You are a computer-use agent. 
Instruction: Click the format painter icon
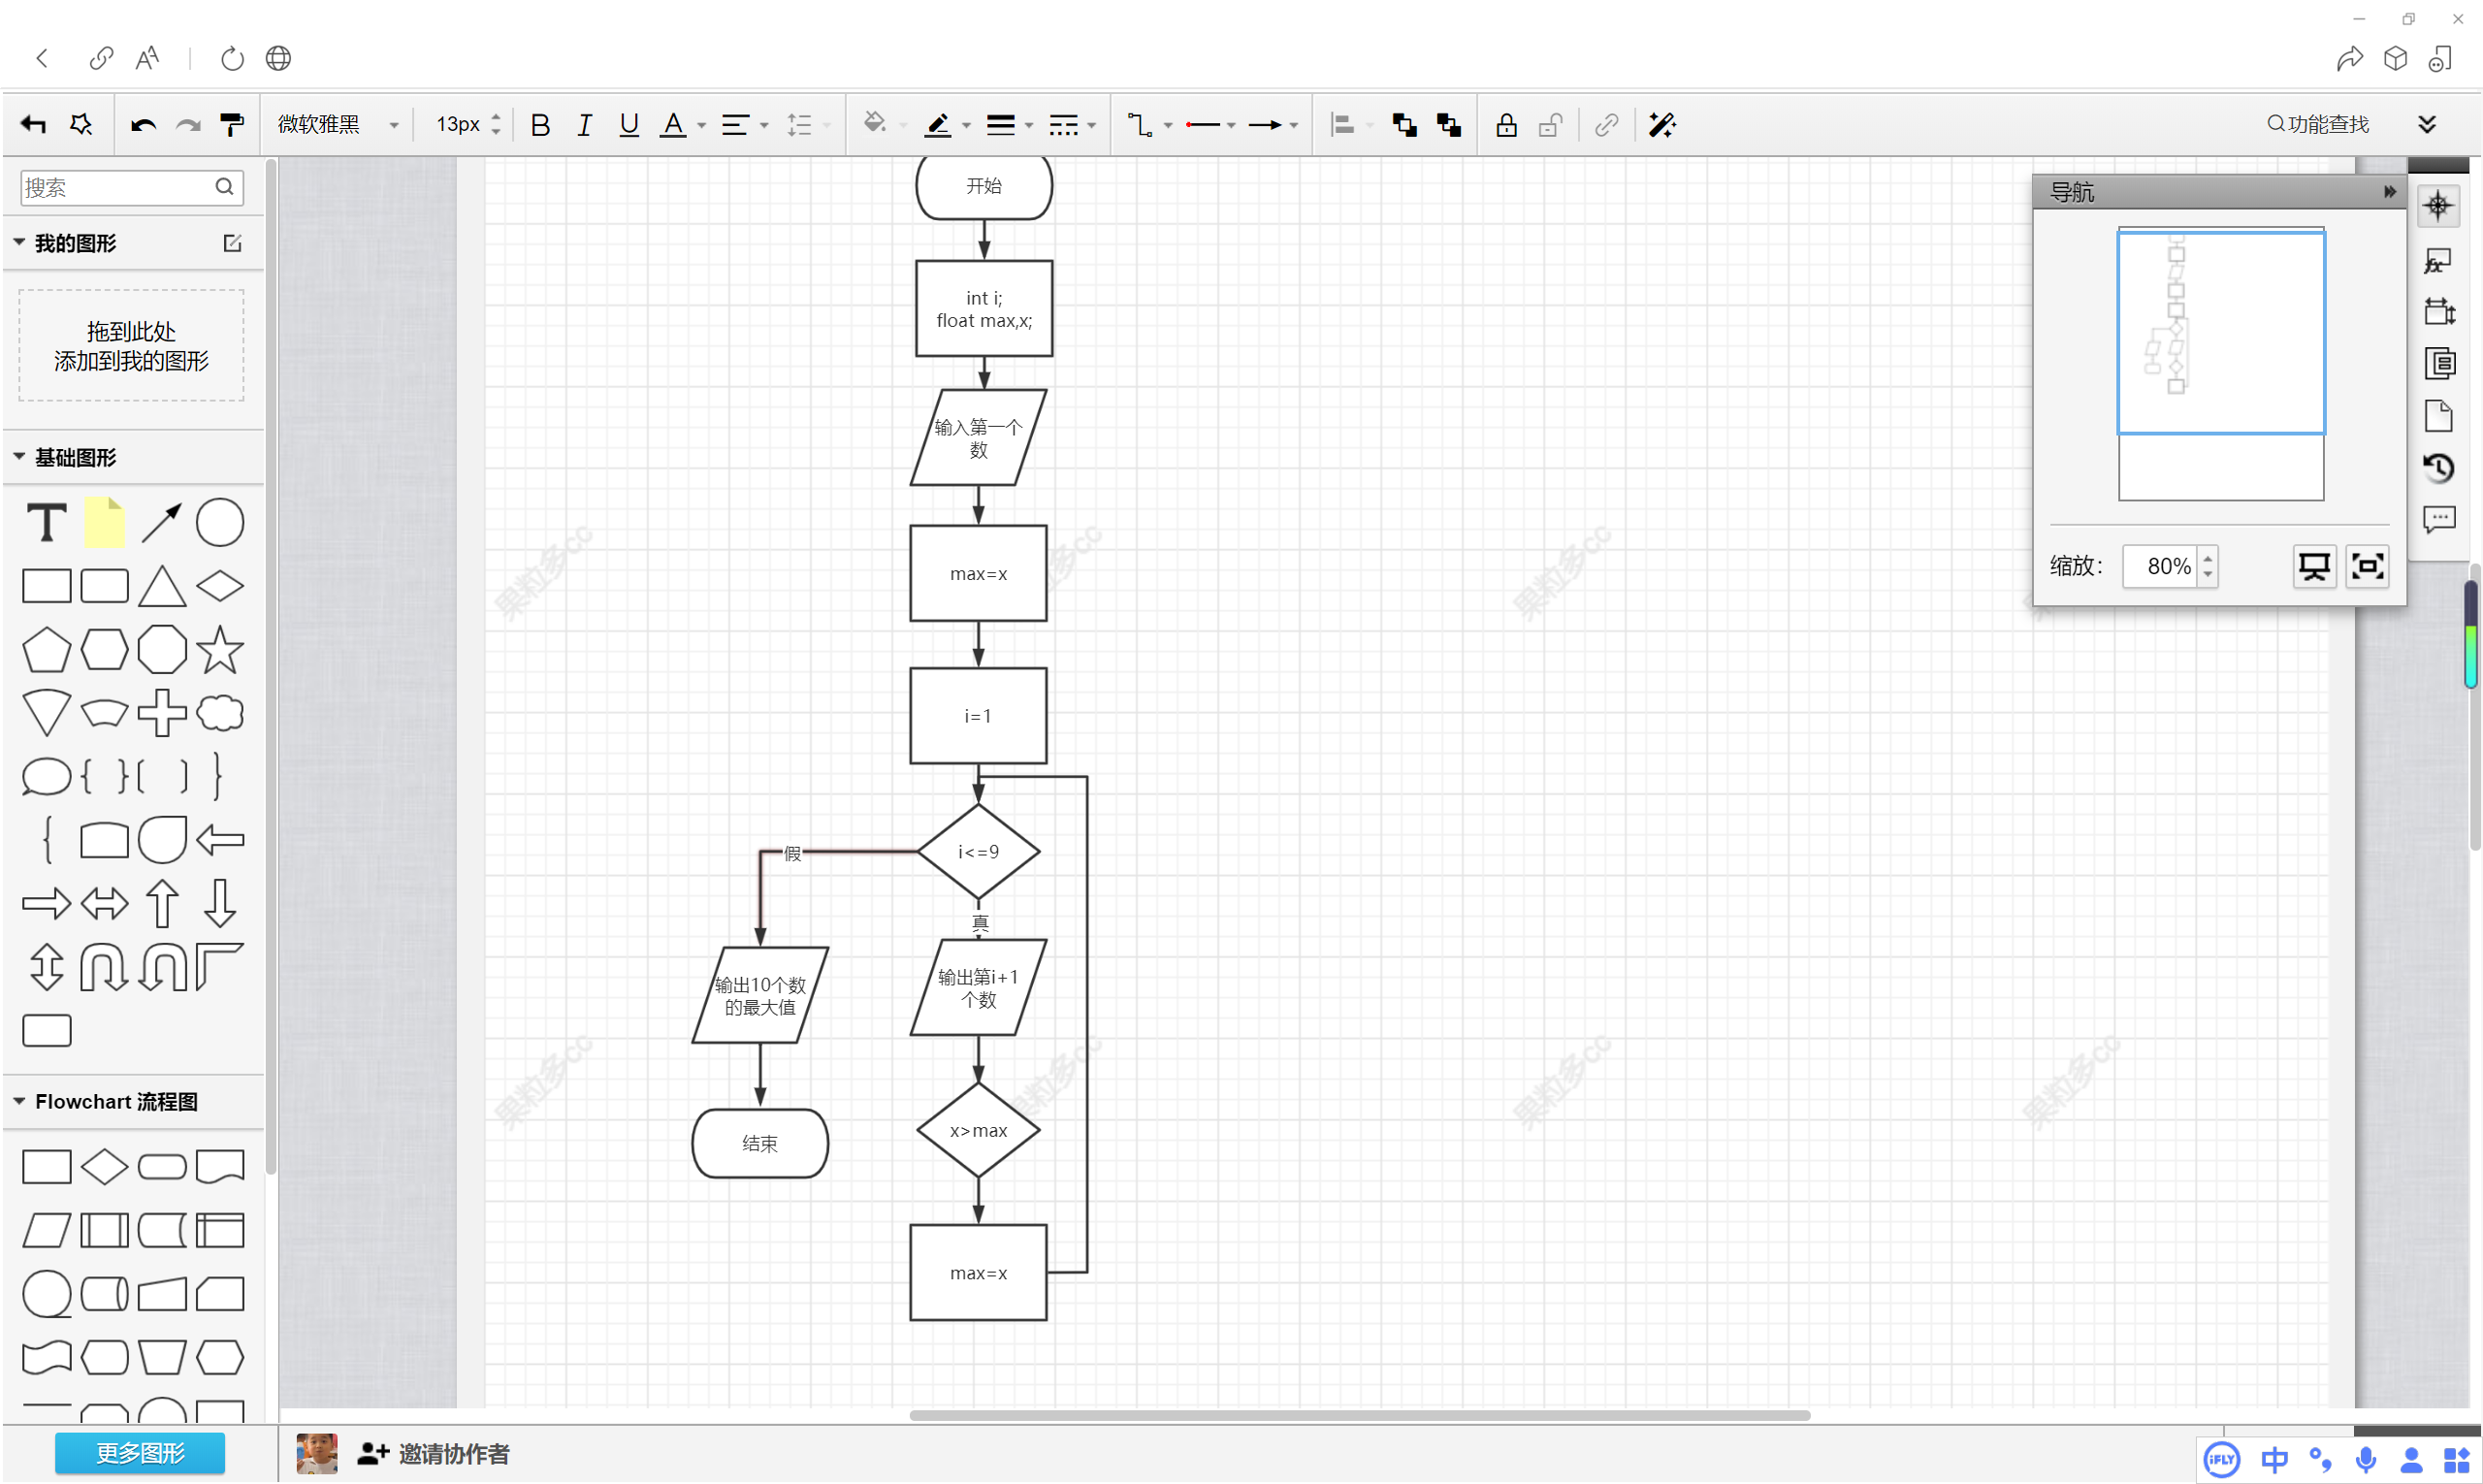tap(232, 125)
